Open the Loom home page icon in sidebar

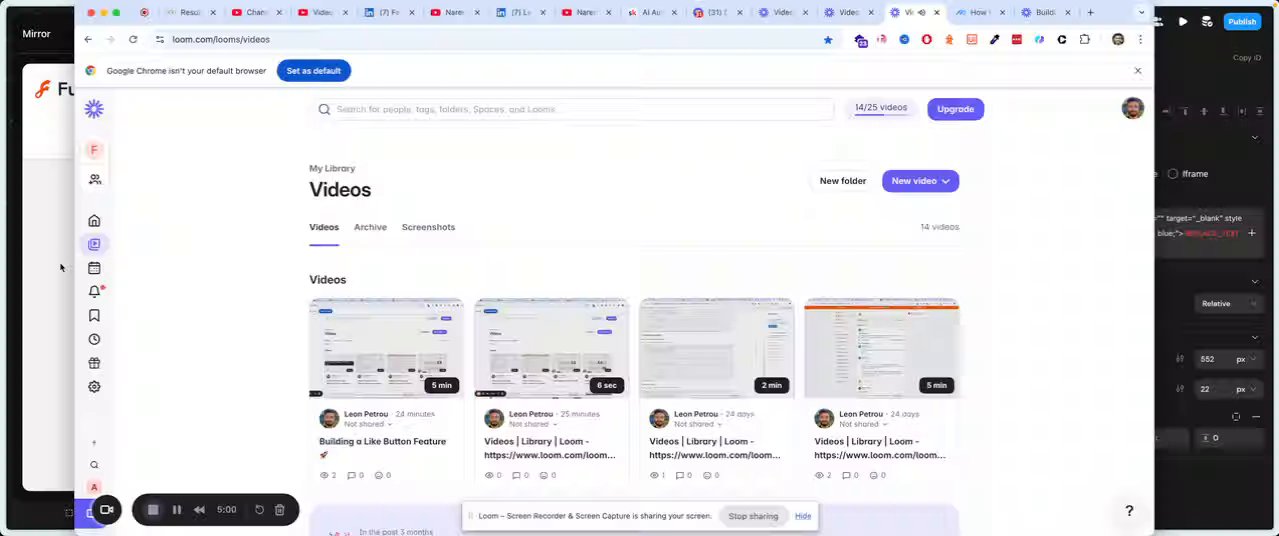(94, 221)
